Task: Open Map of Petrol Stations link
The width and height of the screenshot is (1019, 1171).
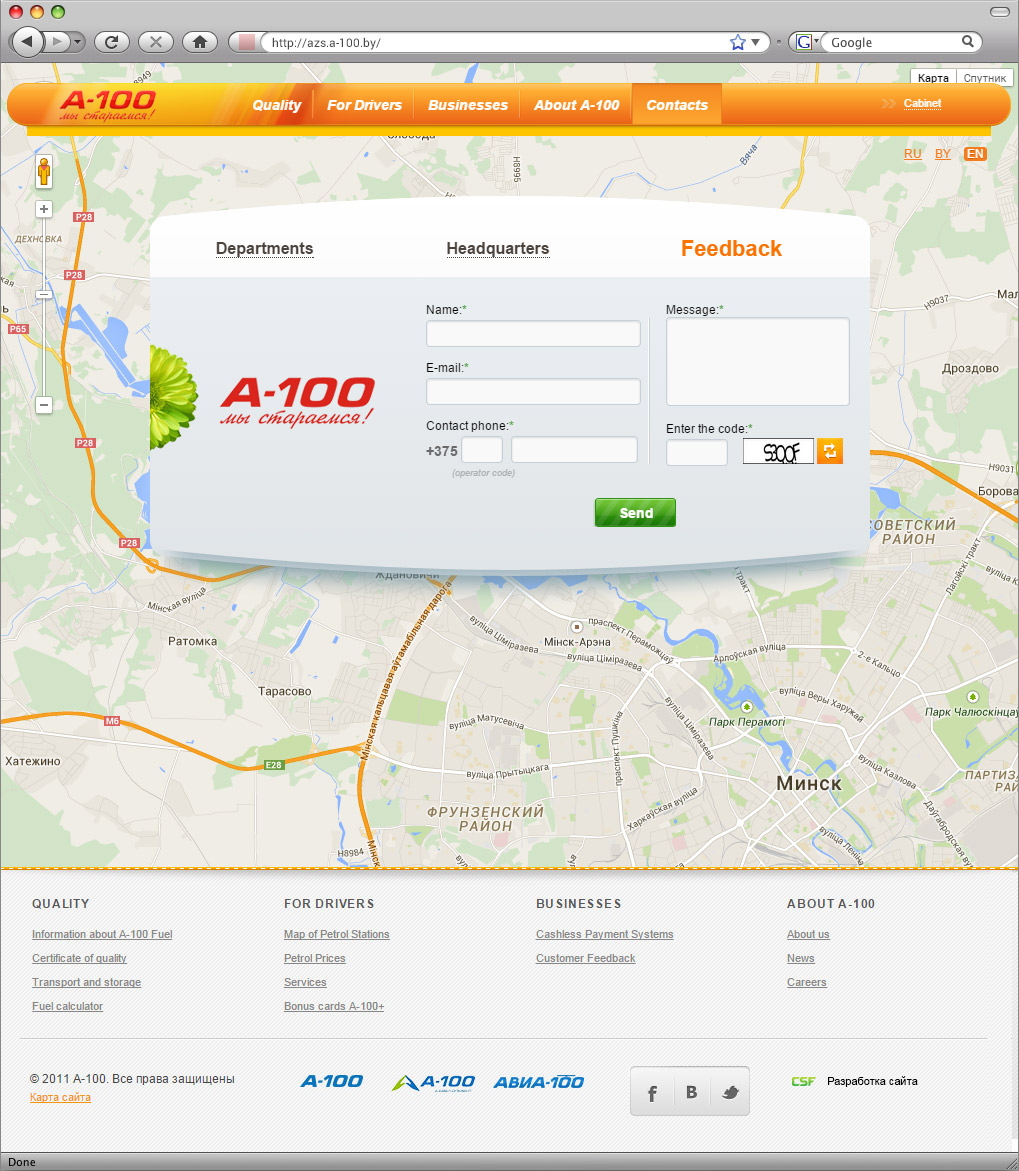Action: tap(336, 934)
